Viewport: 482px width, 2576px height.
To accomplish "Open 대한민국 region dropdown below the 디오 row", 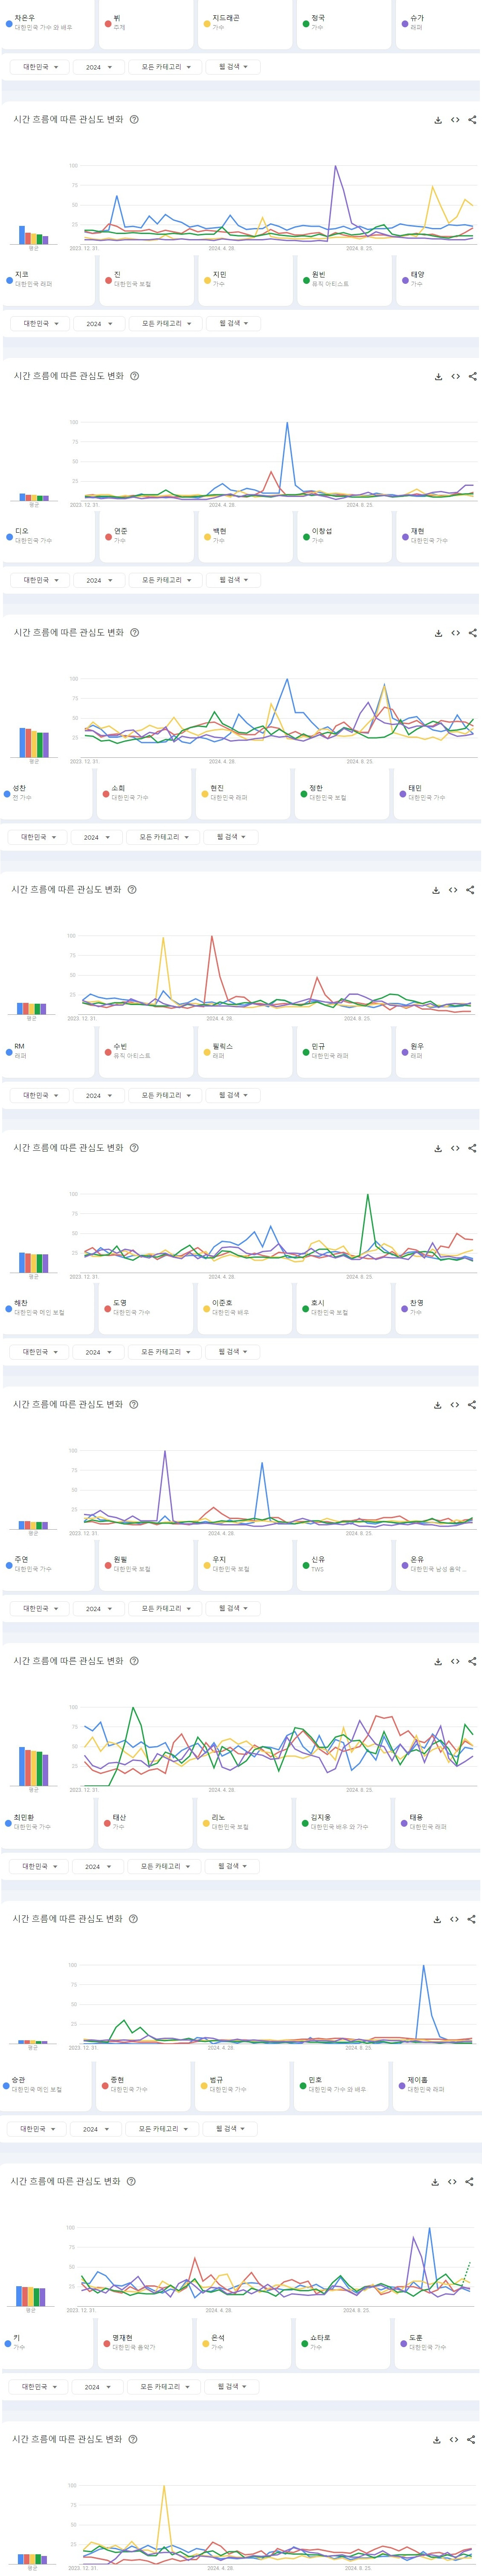I will click(40, 580).
